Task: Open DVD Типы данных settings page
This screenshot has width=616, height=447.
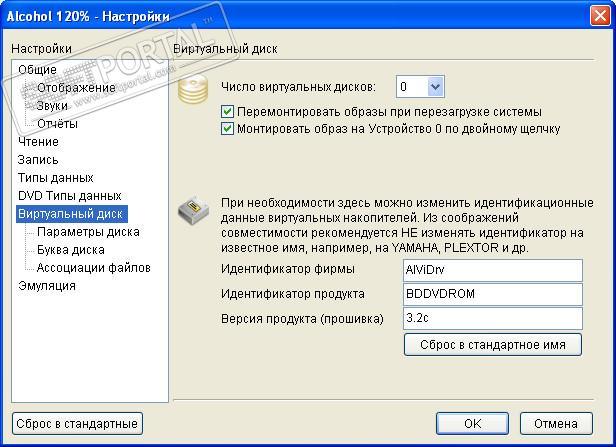Action: coord(70,196)
